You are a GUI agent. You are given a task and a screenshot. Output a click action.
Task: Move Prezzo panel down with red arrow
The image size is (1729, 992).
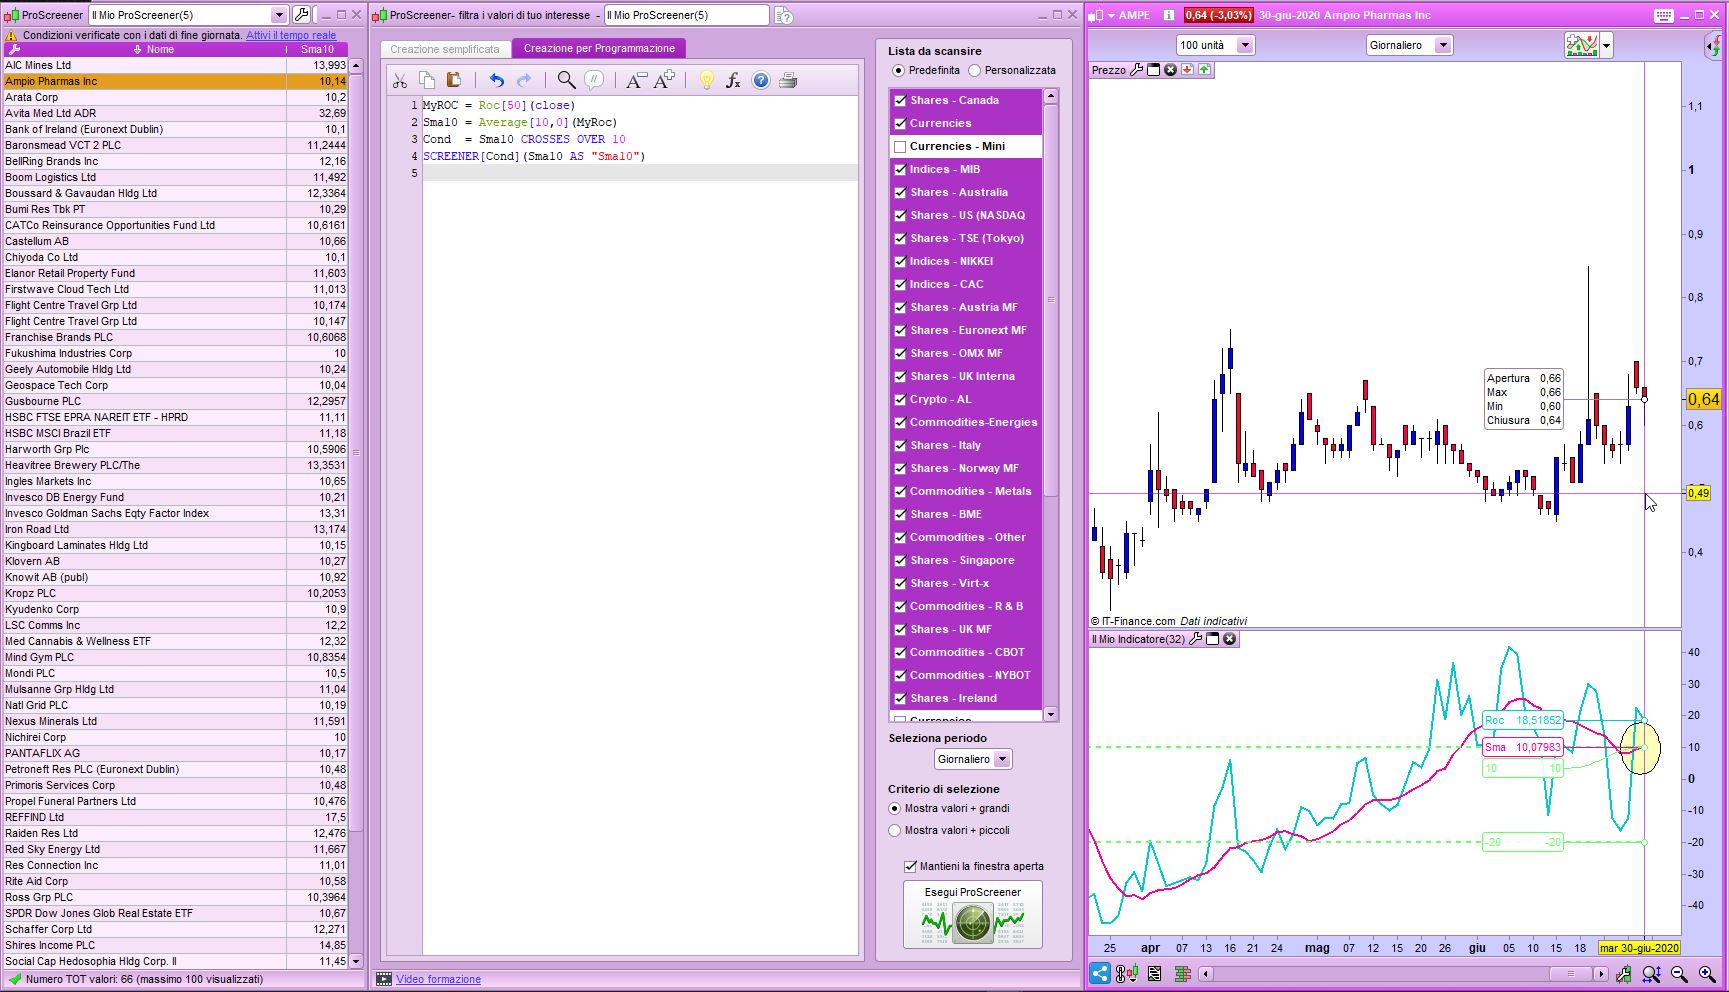click(1187, 70)
